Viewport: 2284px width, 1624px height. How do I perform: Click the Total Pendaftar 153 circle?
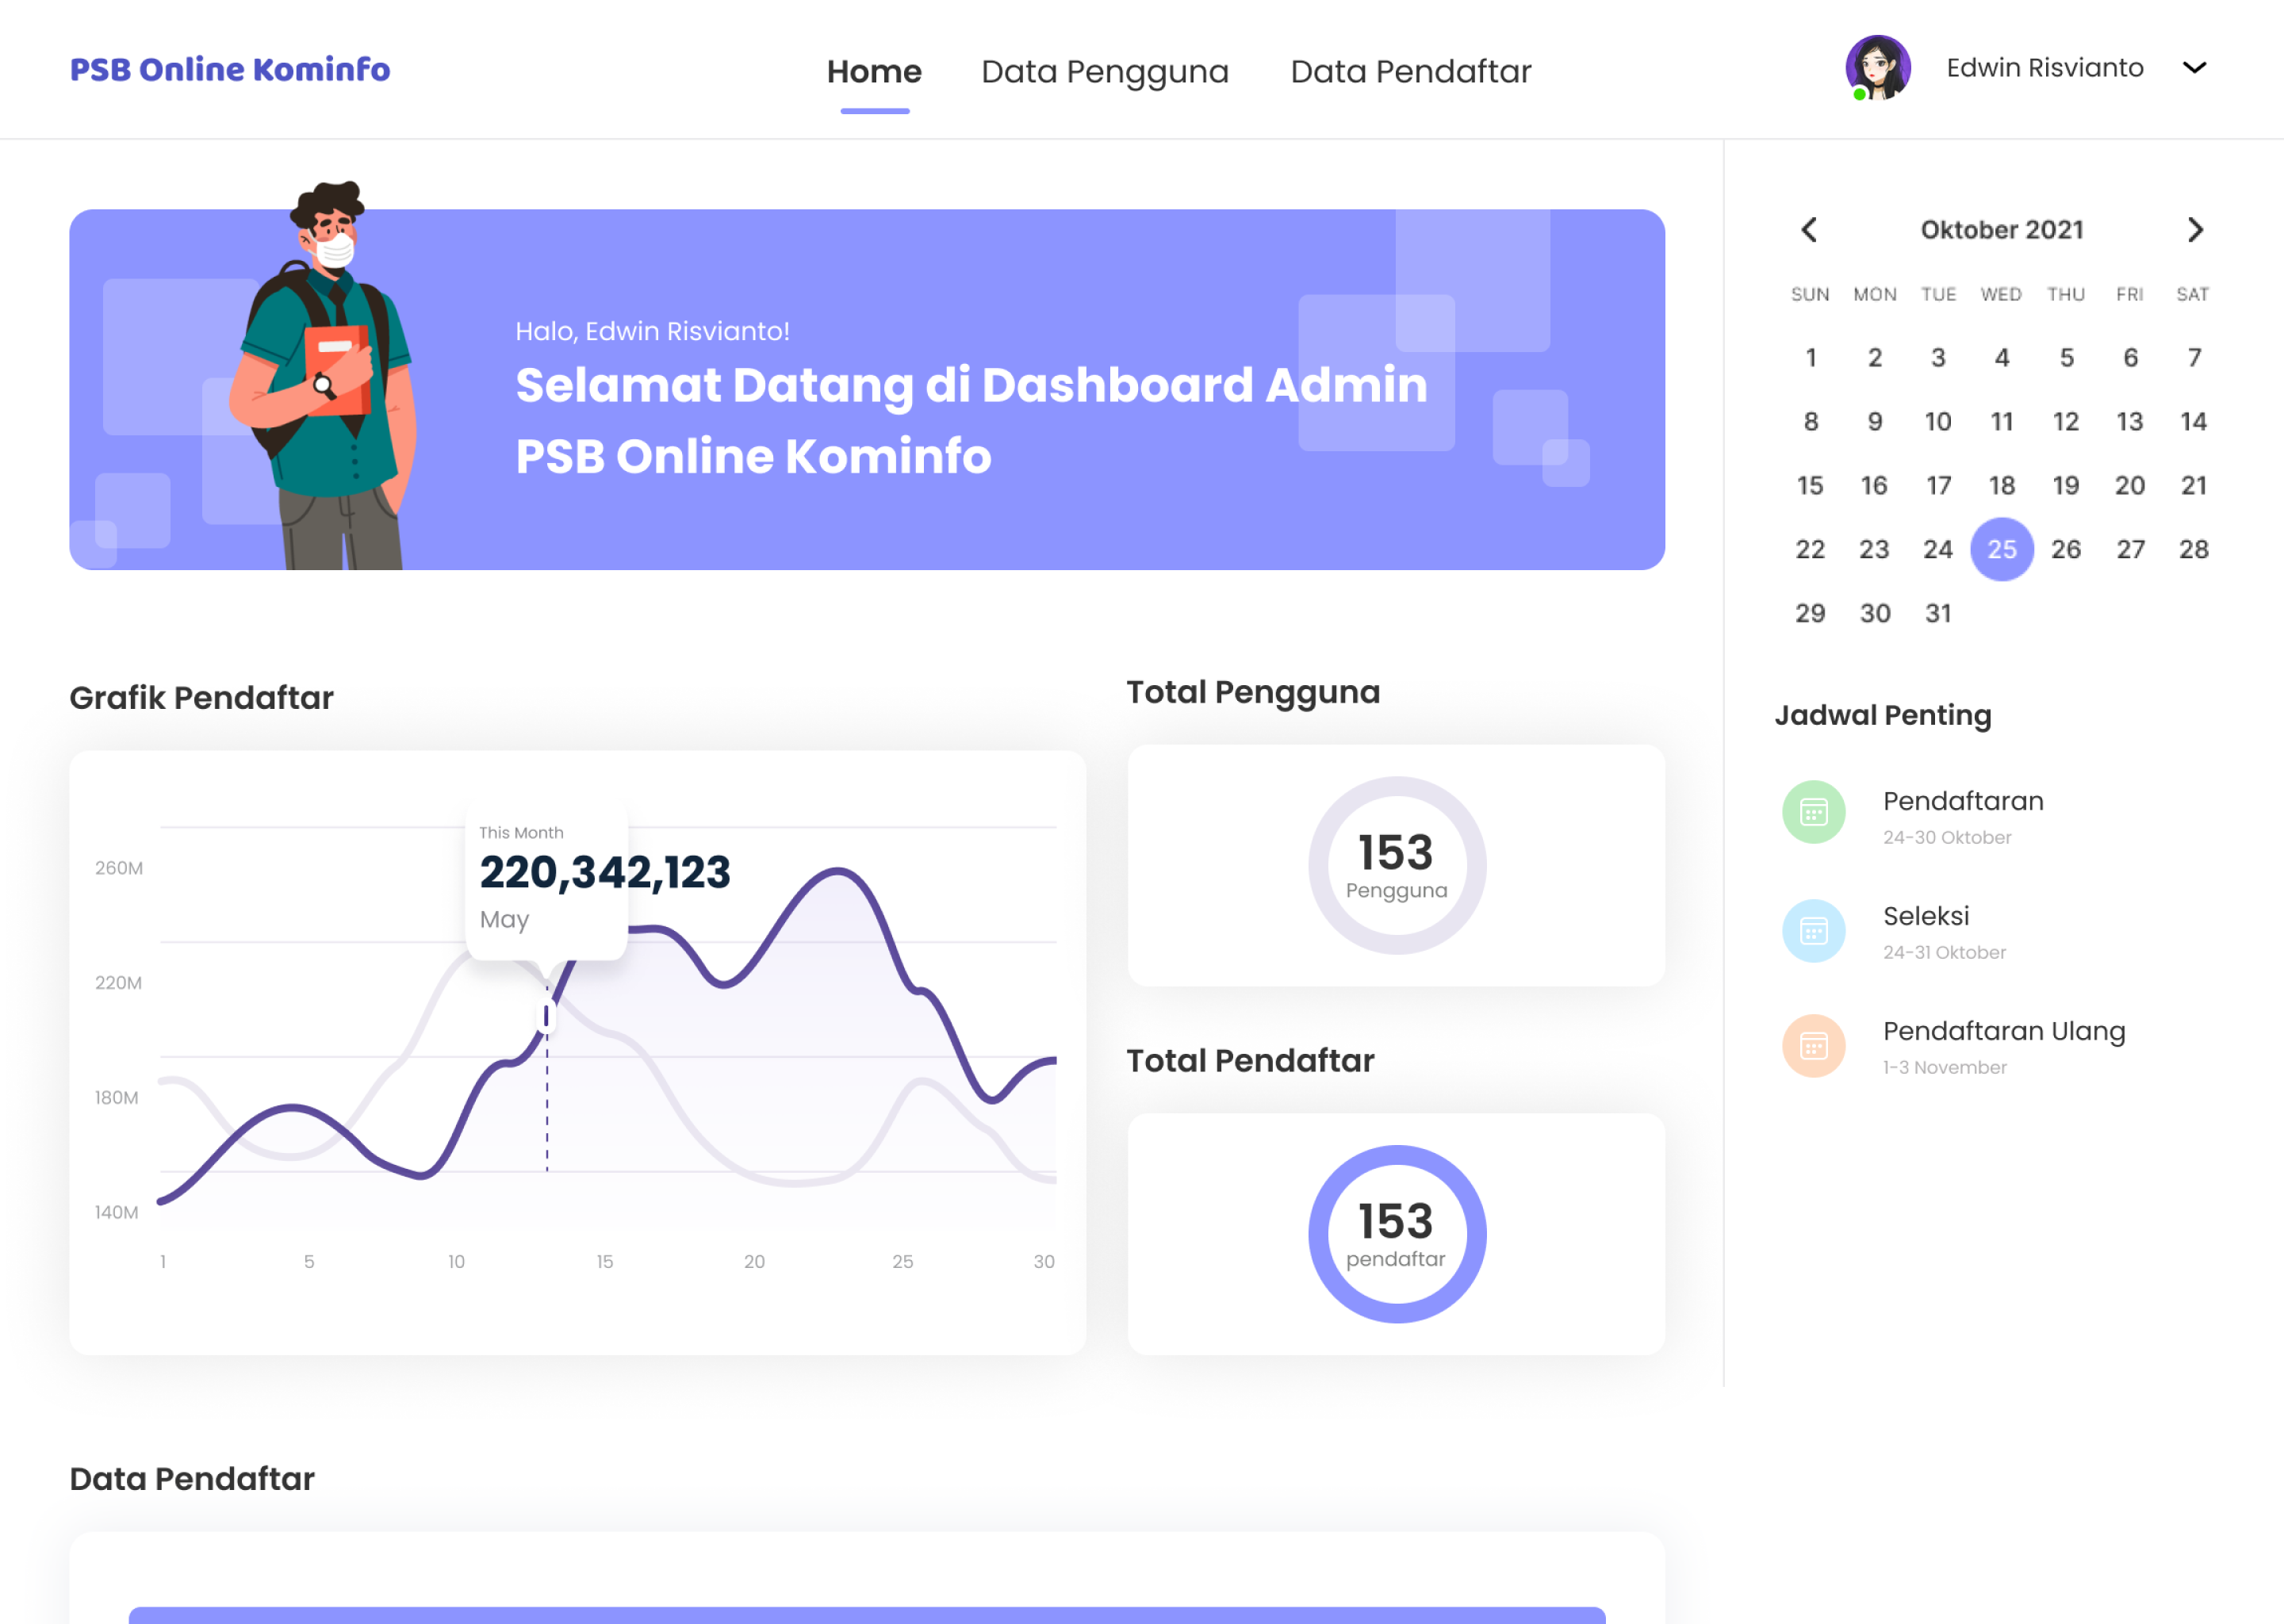tap(1396, 1234)
